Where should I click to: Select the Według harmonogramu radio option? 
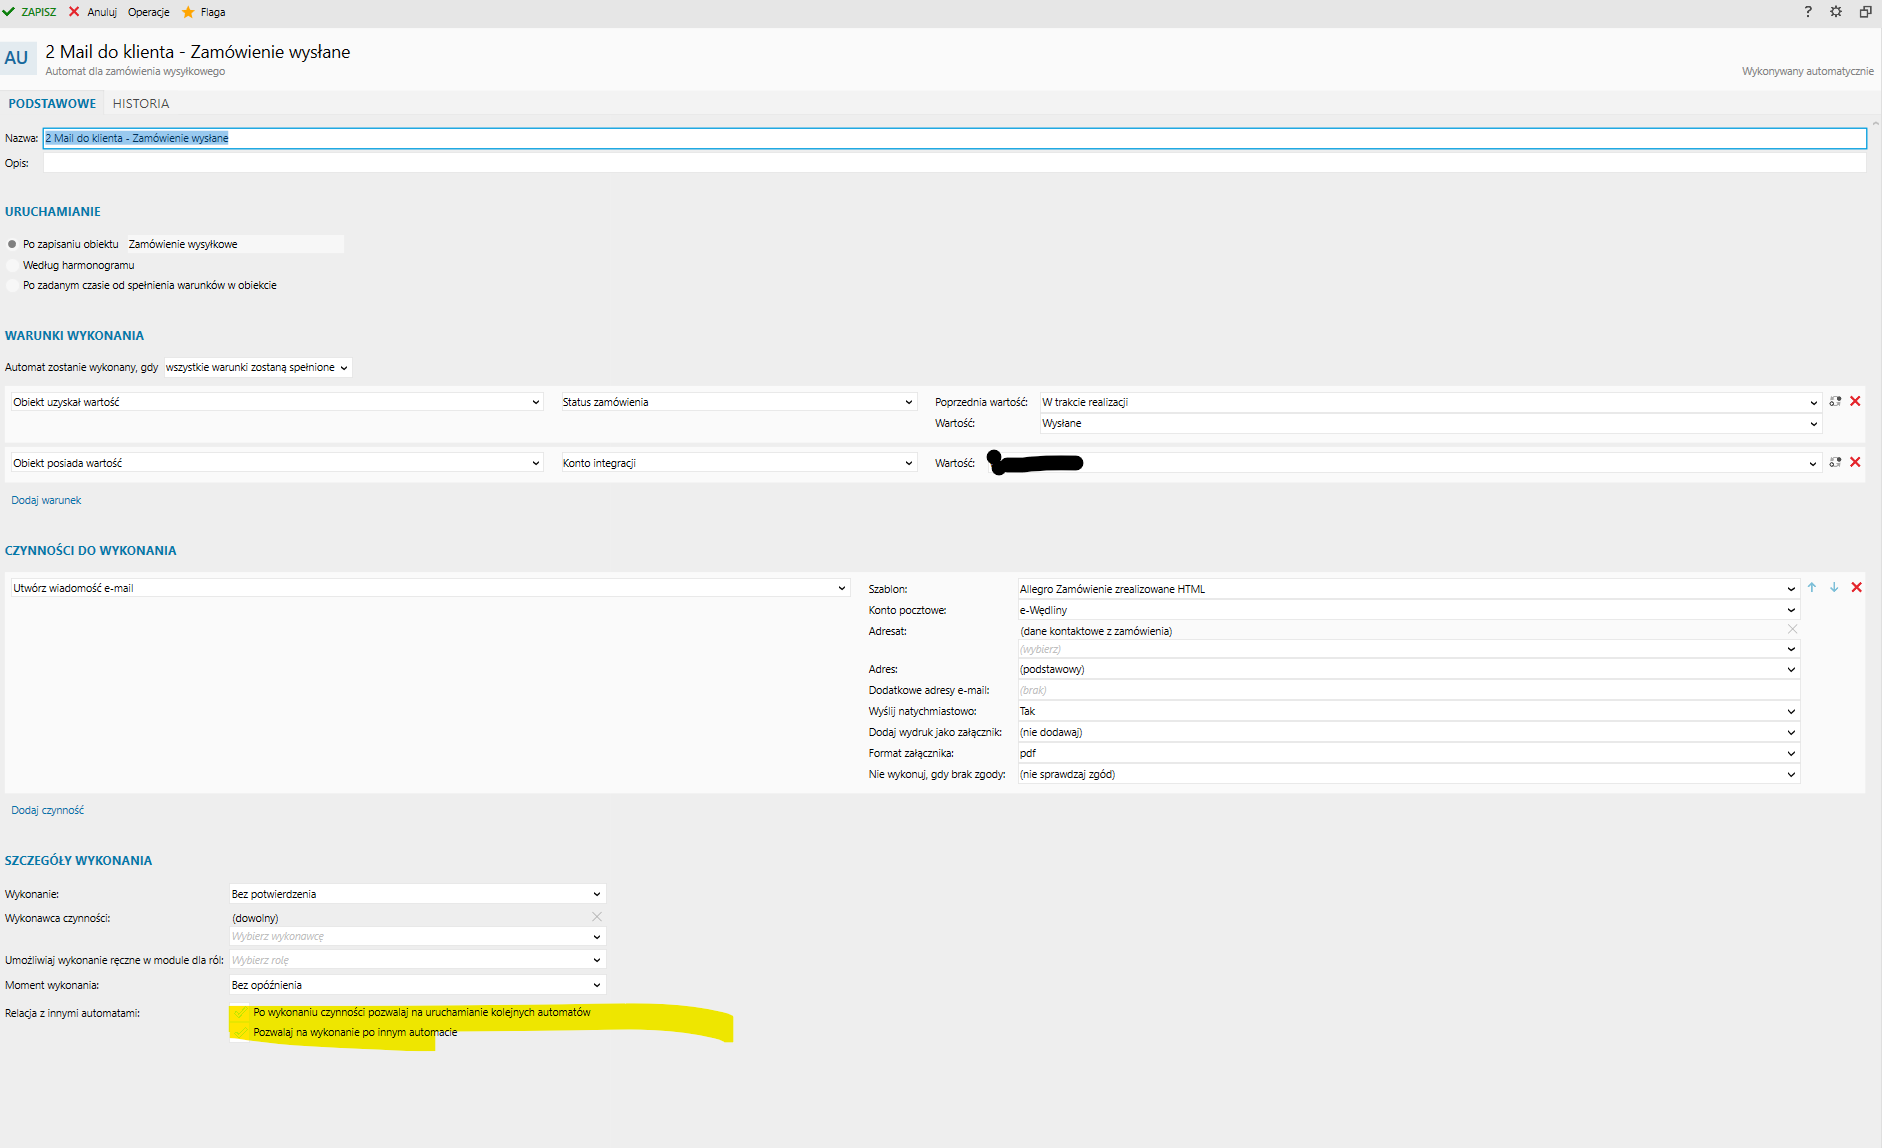pyautogui.click(x=12, y=265)
